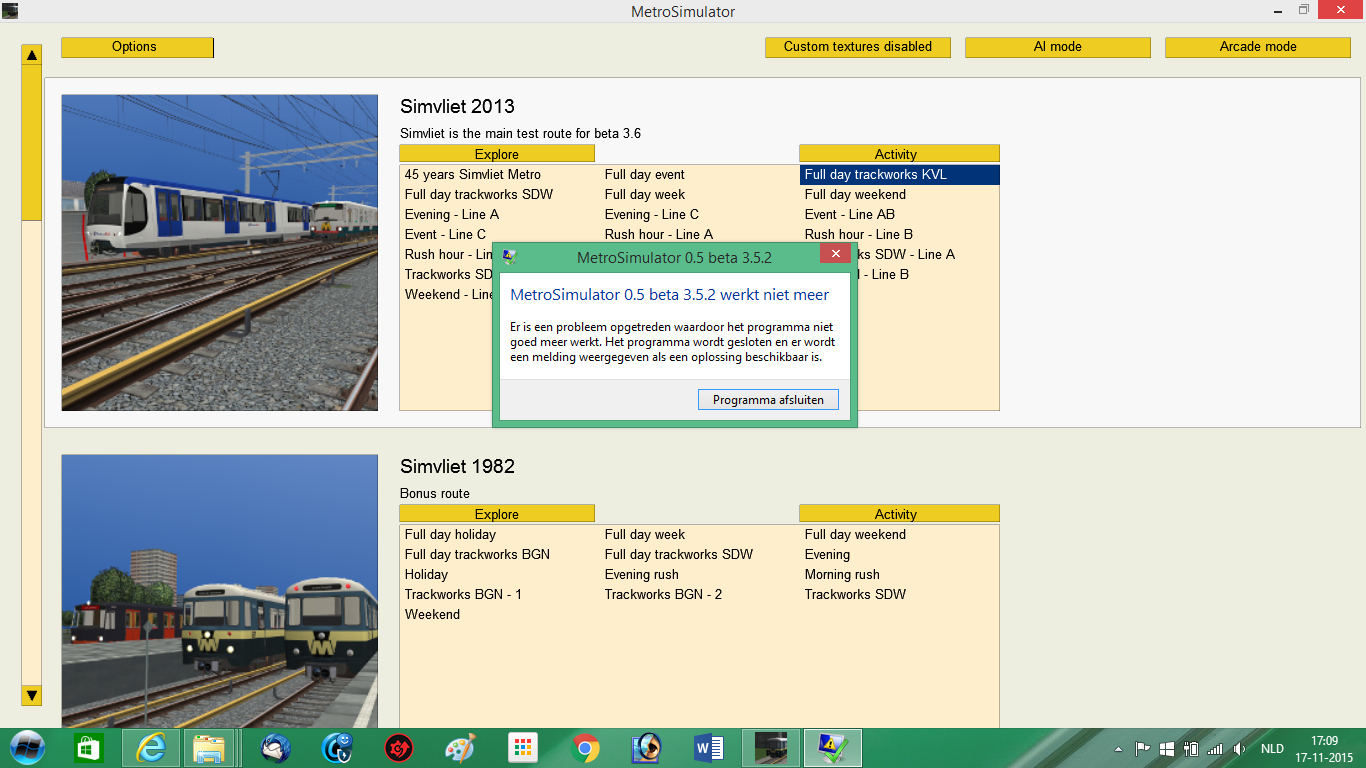Open File Explorer from the taskbar
Viewport: 1366px width, 768px height.
pyautogui.click(x=209, y=747)
